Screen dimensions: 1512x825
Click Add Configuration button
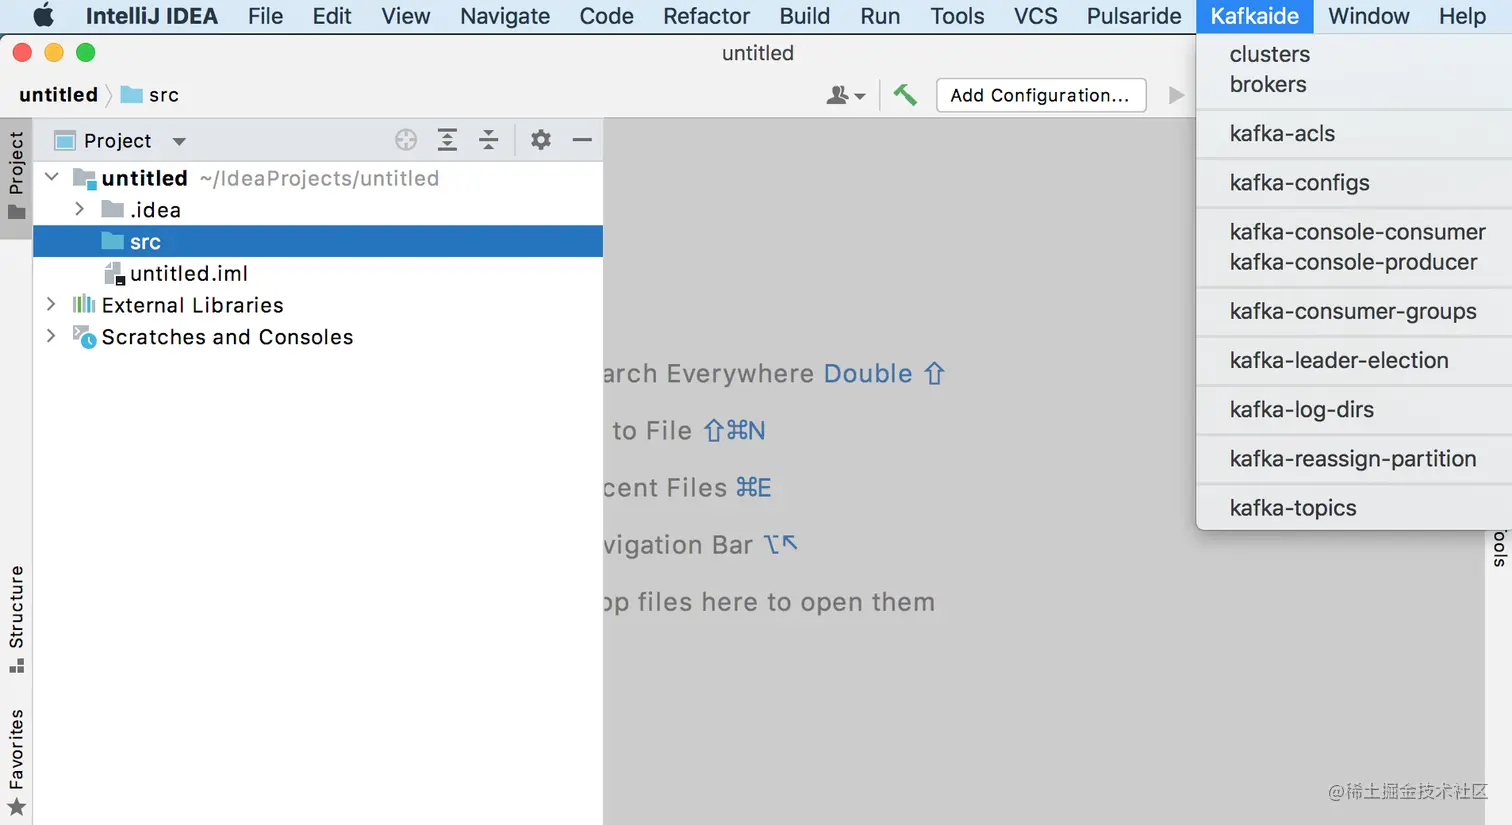pyautogui.click(x=1040, y=95)
